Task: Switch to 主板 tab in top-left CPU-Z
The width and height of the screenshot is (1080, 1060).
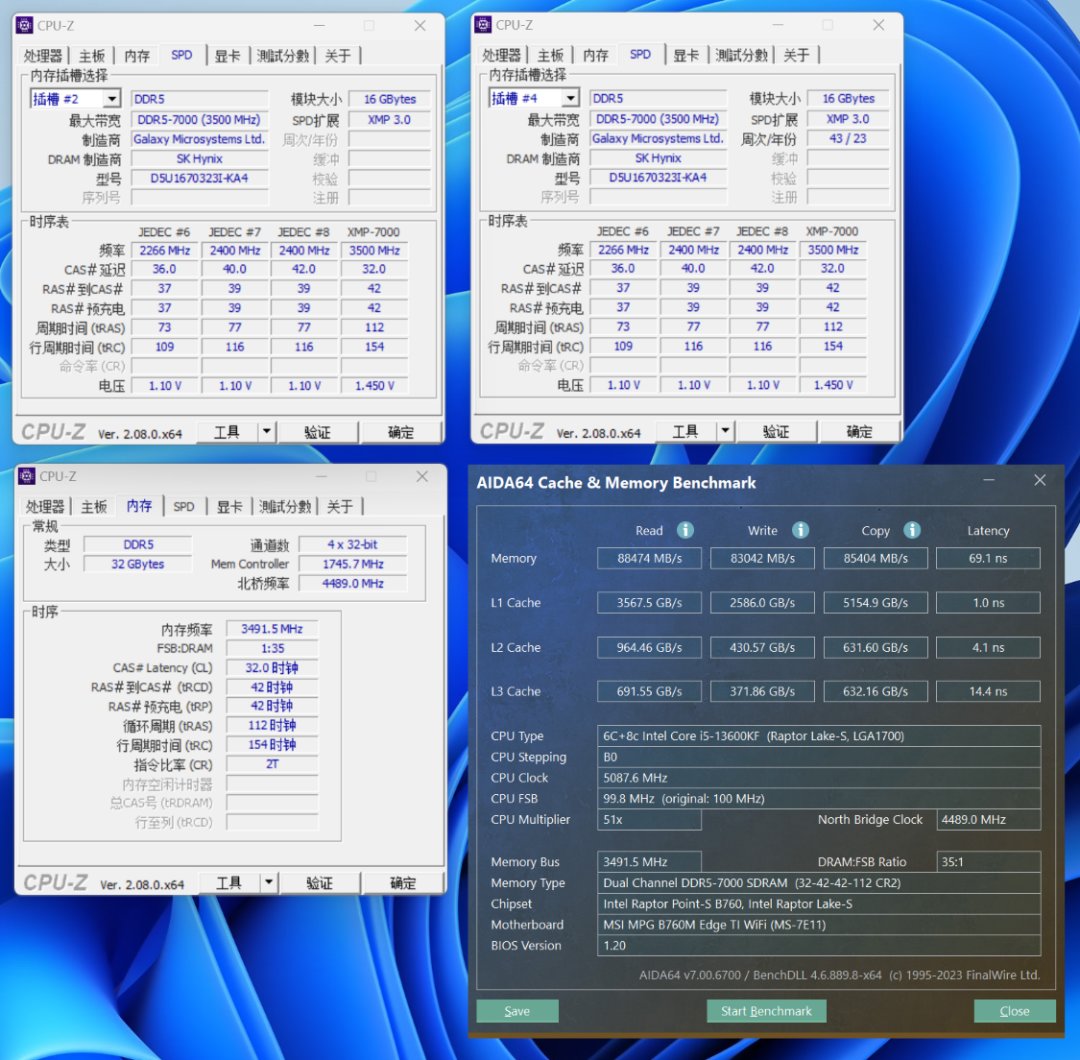Action: coord(92,56)
